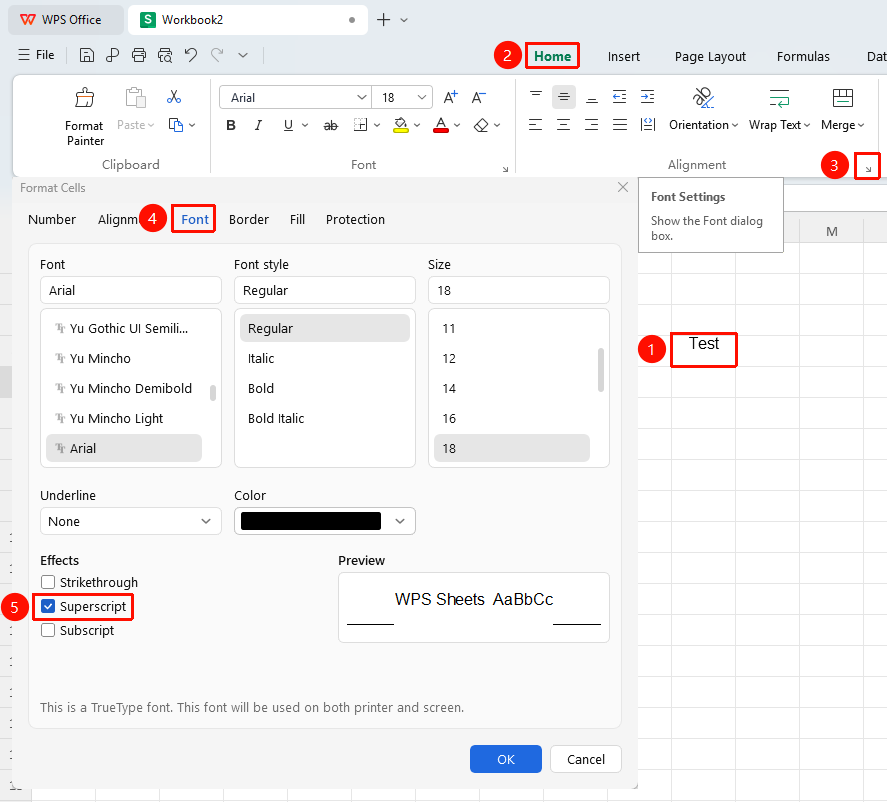887x802 pixels.
Task: Expand the Orientation options arrow
Action: pyautogui.click(x=735, y=125)
